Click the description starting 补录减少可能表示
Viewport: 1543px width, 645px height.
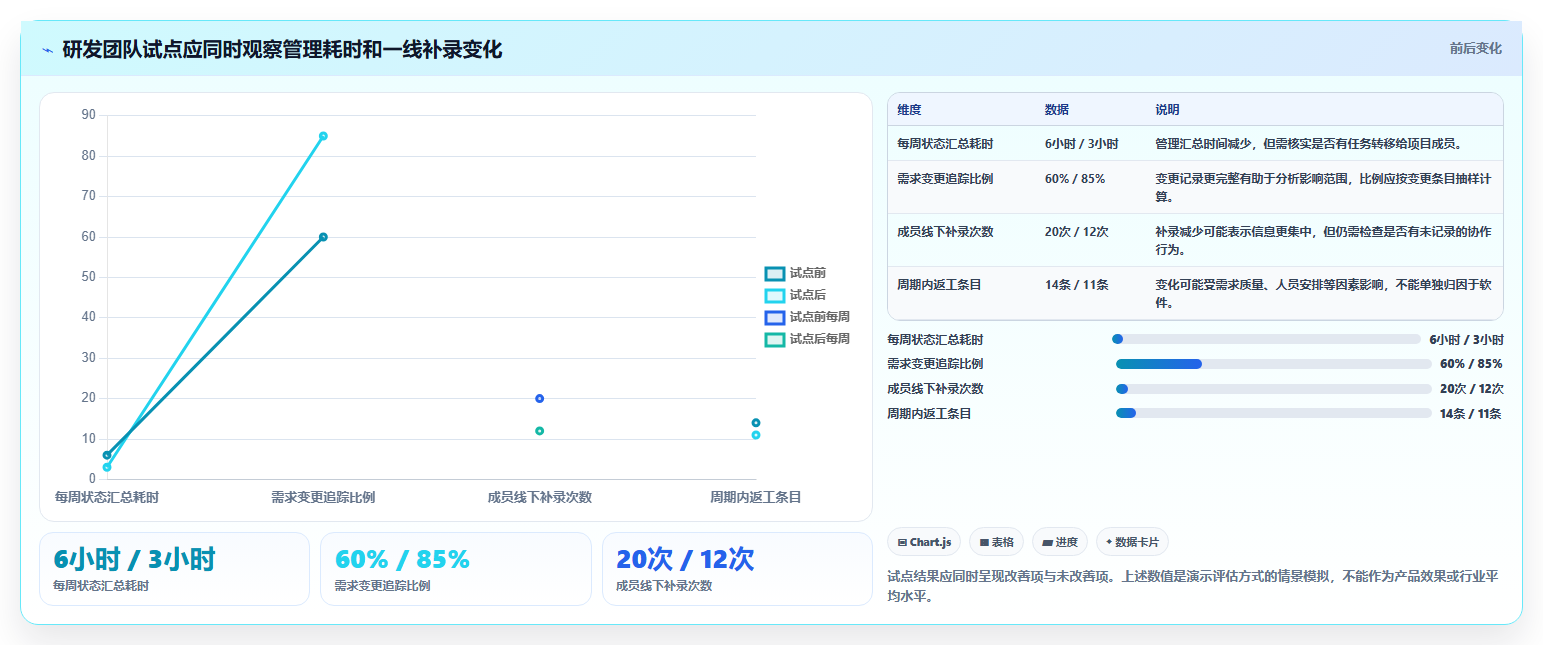click(1323, 241)
